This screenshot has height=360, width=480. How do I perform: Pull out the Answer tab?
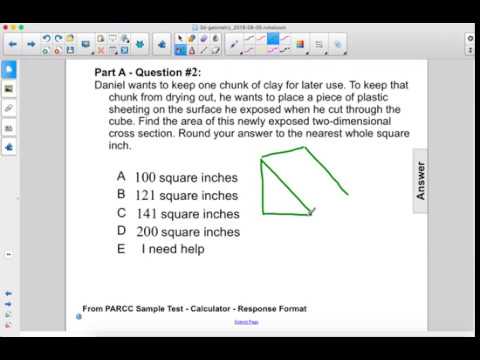tap(420, 180)
